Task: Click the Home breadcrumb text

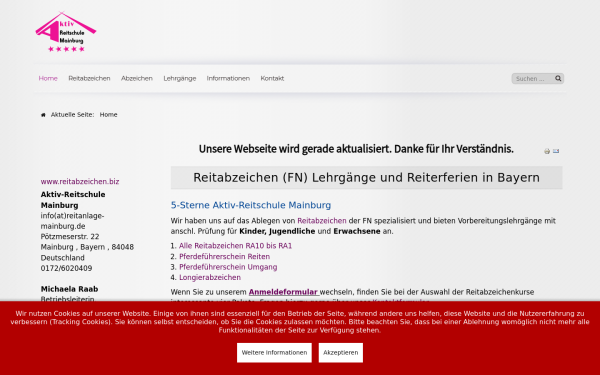Action: point(108,115)
